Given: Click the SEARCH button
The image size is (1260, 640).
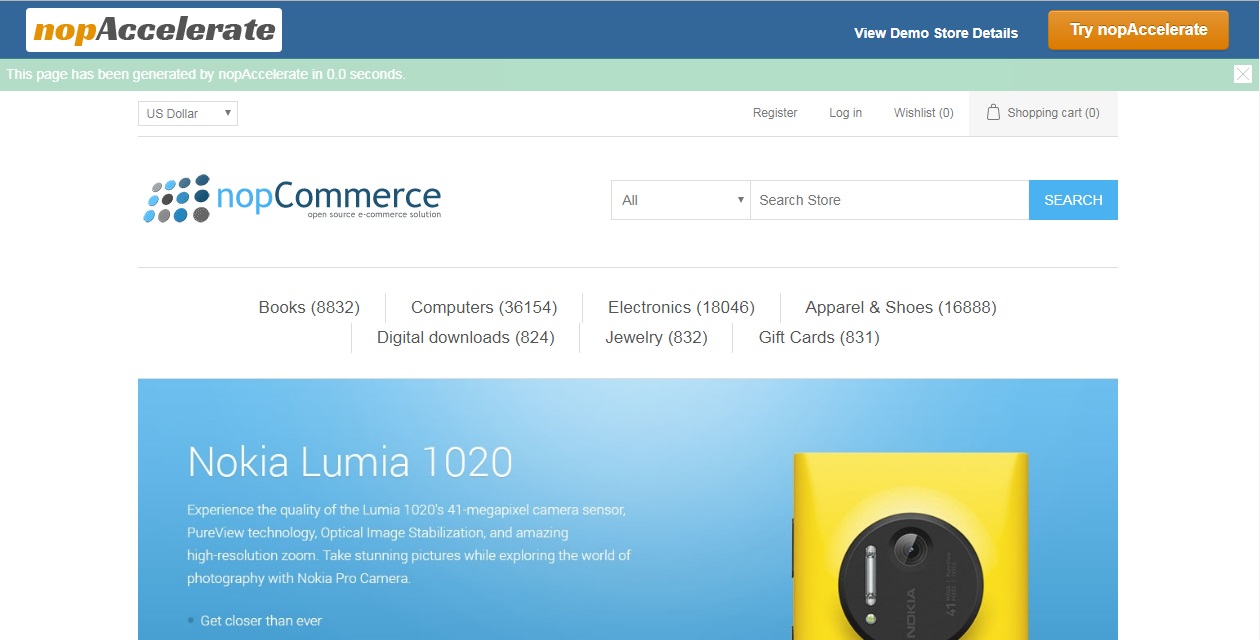Looking at the screenshot, I should [1073, 200].
